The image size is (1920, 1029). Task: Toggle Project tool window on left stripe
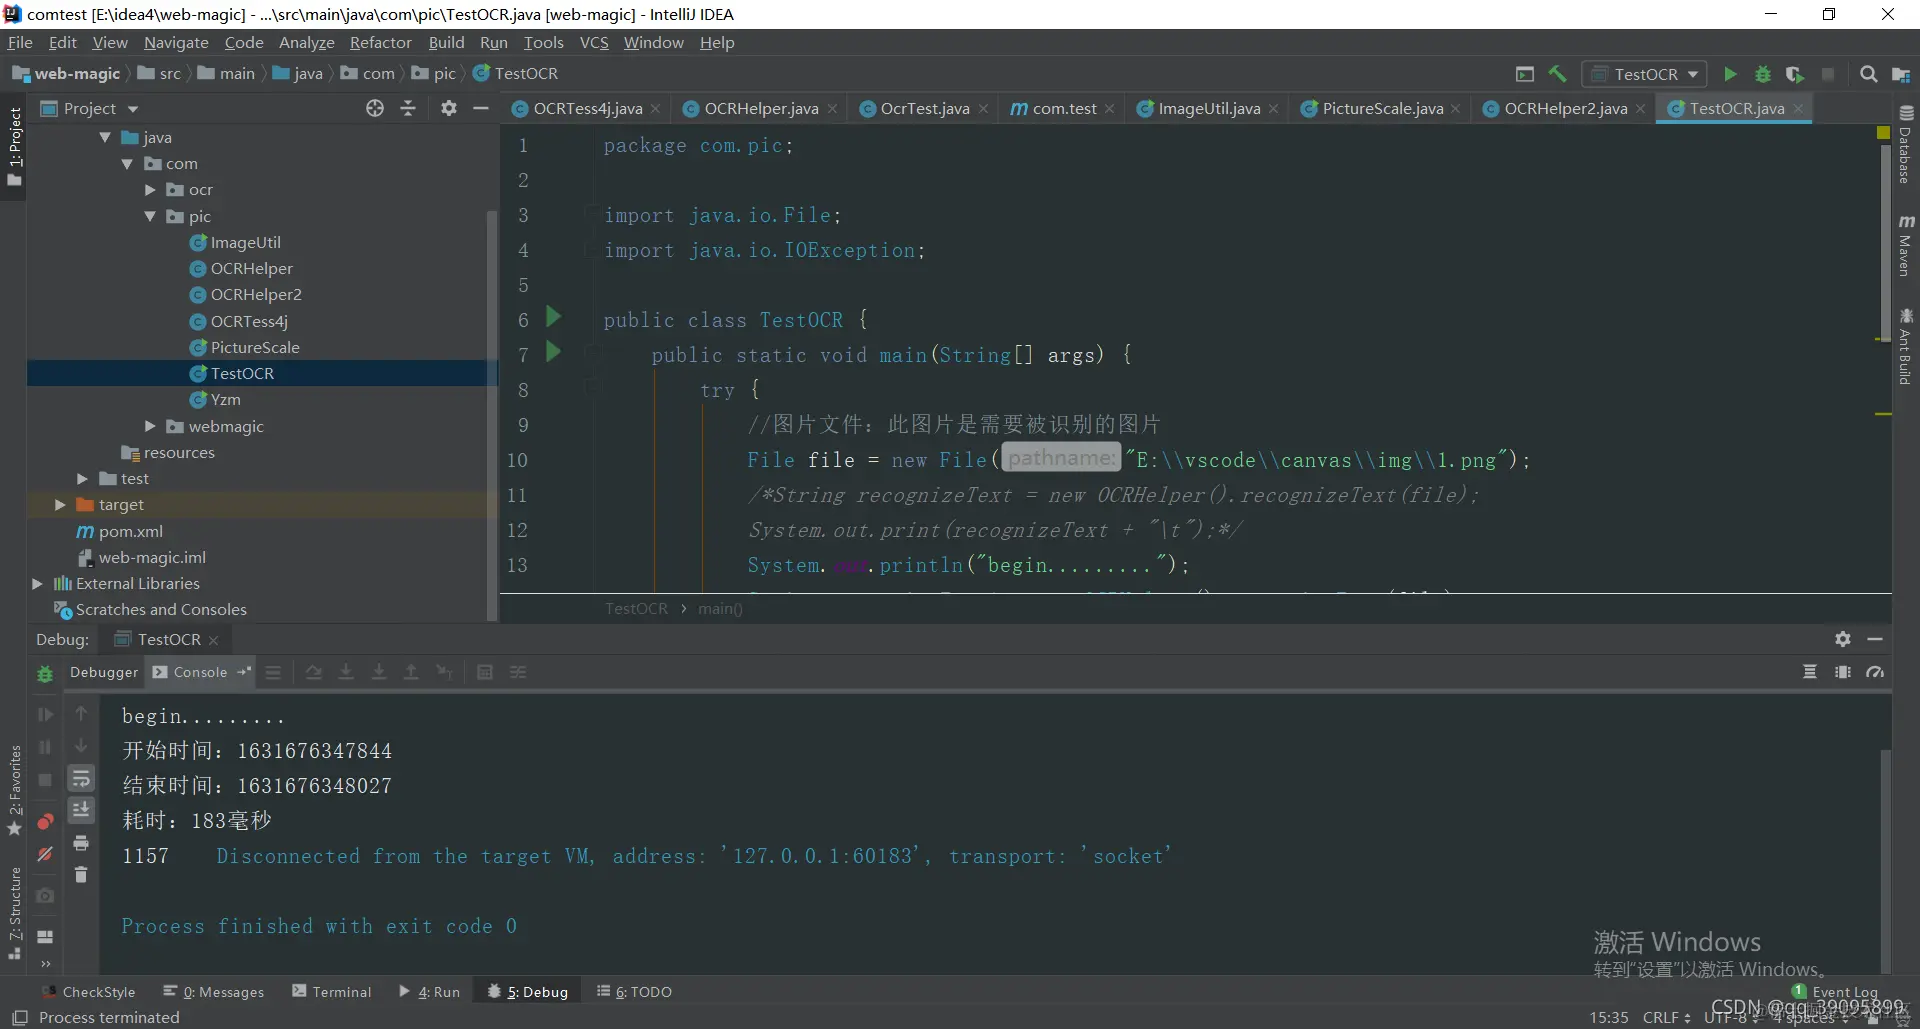click(14, 147)
